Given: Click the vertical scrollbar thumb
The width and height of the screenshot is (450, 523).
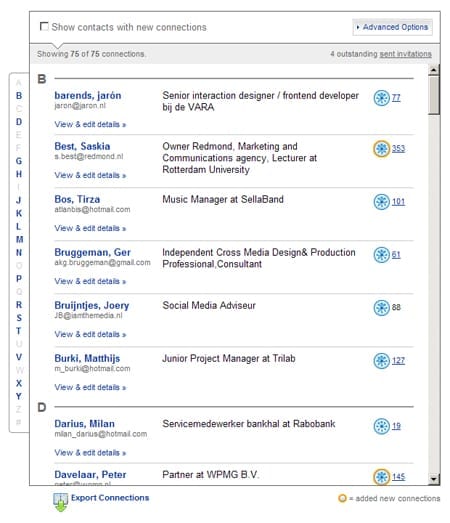Looking at the screenshot, I should pos(434,95).
